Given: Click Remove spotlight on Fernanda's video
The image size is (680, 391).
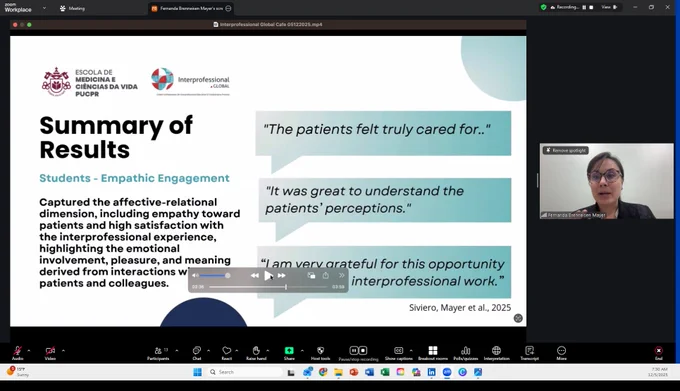Looking at the screenshot, I should coord(566,150).
